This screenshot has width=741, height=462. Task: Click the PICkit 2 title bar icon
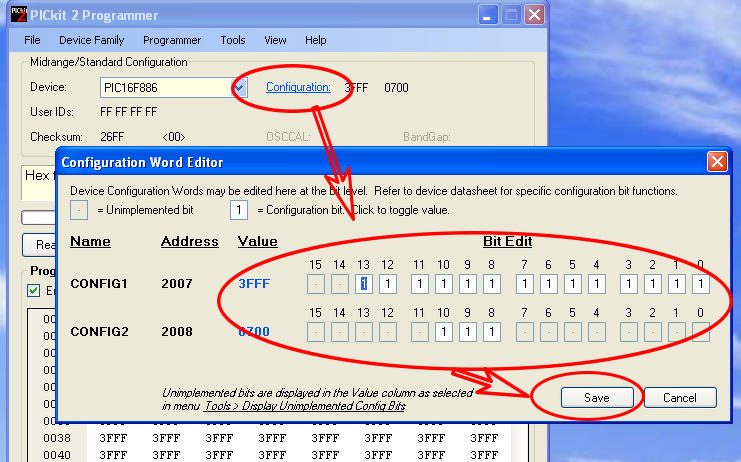(19, 15)
